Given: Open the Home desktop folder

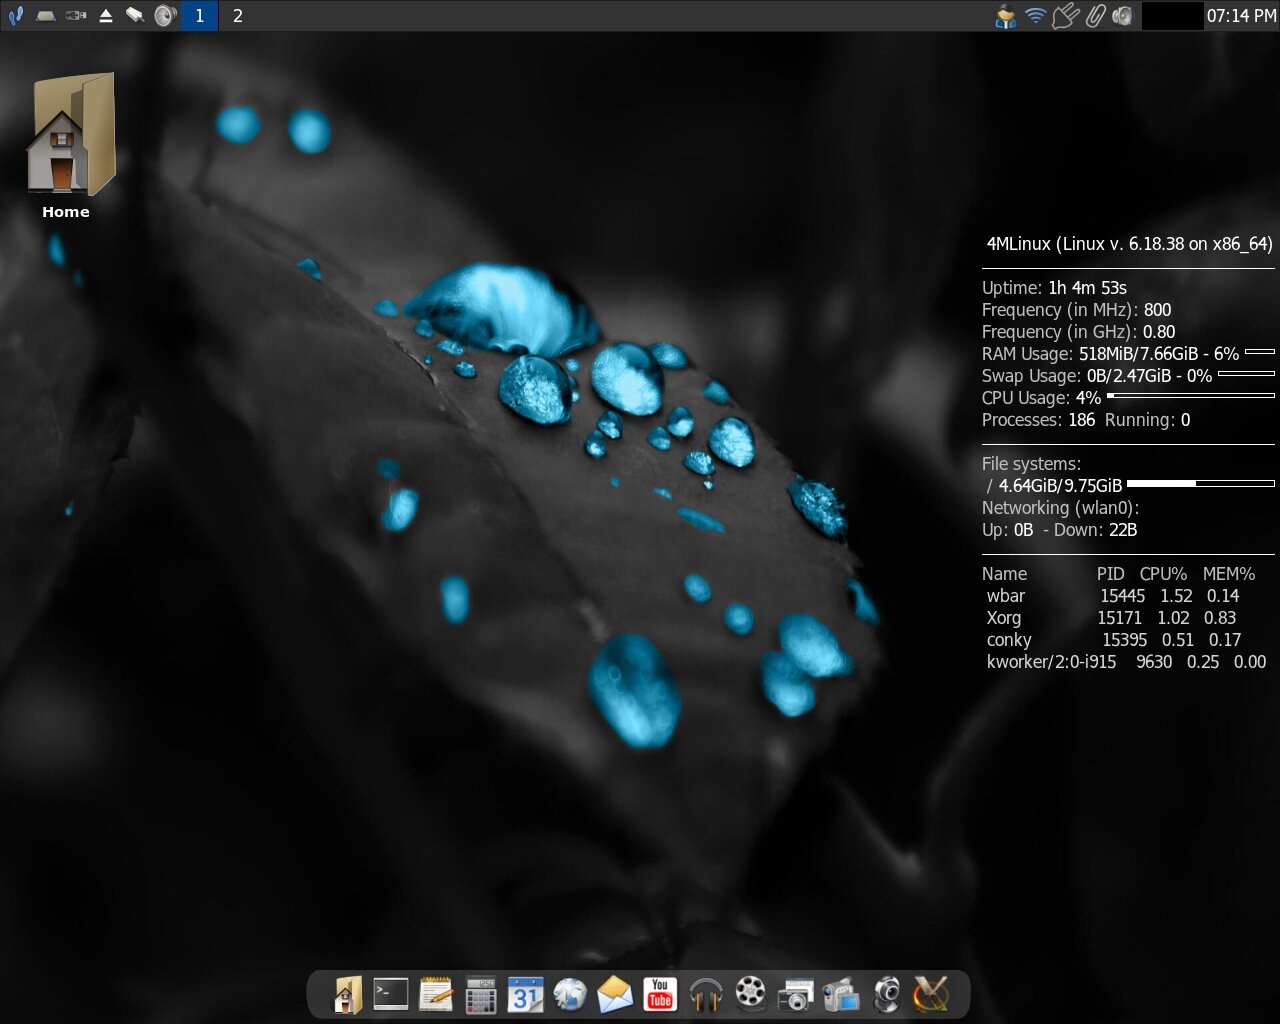Looking at the screenshot, I should click(x=69, y=145).
